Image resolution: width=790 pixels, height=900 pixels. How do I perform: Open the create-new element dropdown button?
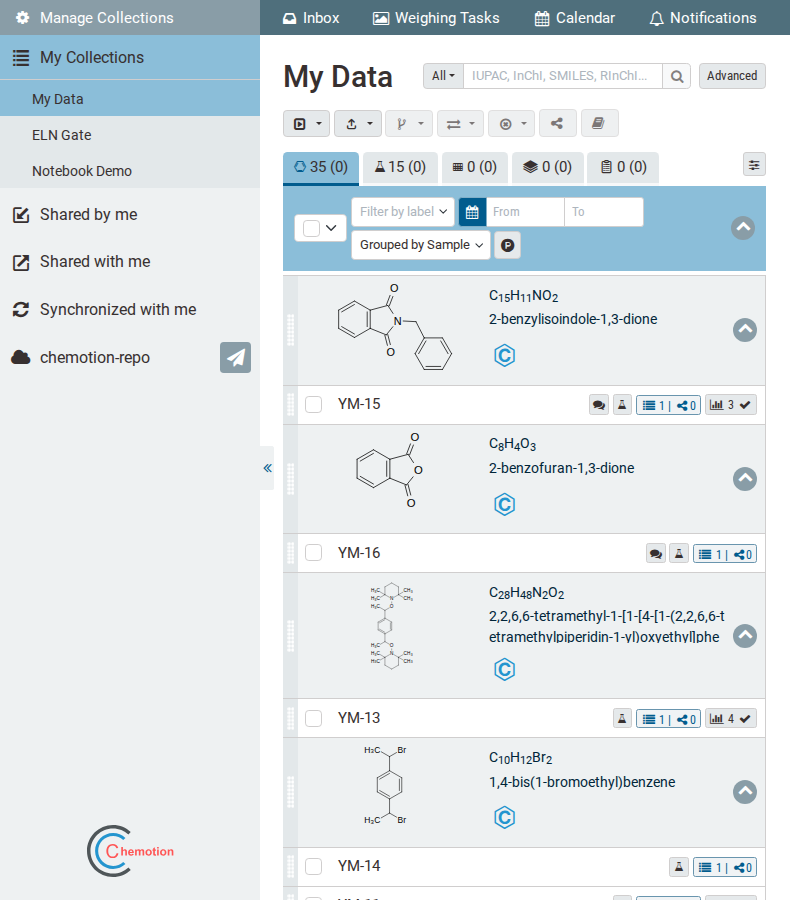(306, 123)
